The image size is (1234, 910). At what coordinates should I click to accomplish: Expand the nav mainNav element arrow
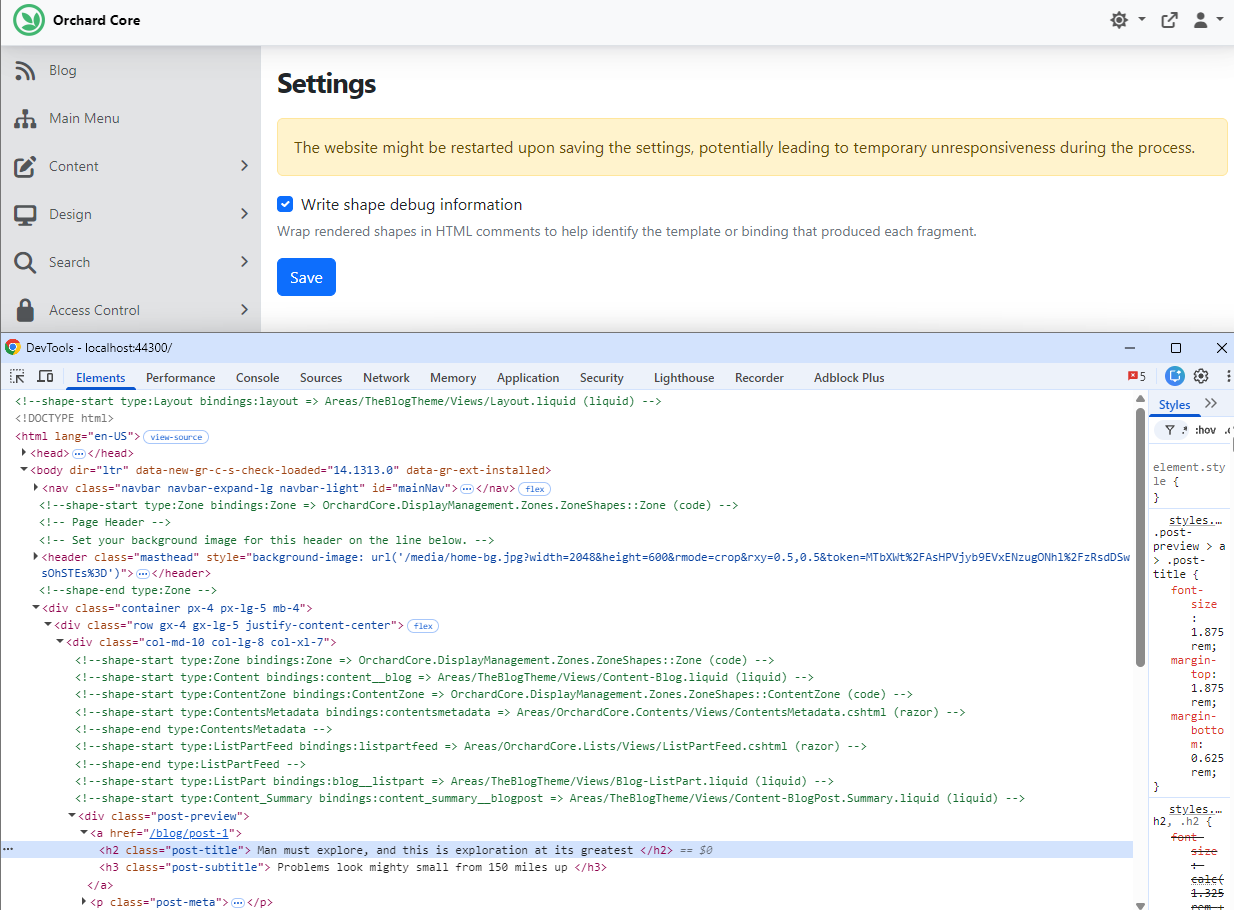pyautogui.click(x=36, y=487)
